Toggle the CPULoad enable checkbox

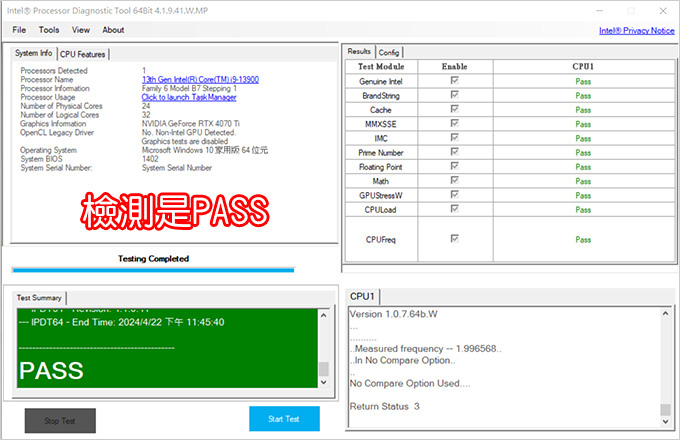454,209
